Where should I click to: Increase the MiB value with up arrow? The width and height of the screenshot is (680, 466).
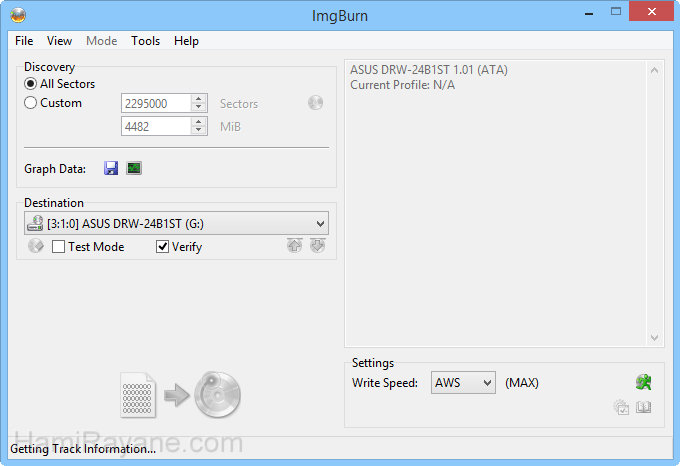199,122
